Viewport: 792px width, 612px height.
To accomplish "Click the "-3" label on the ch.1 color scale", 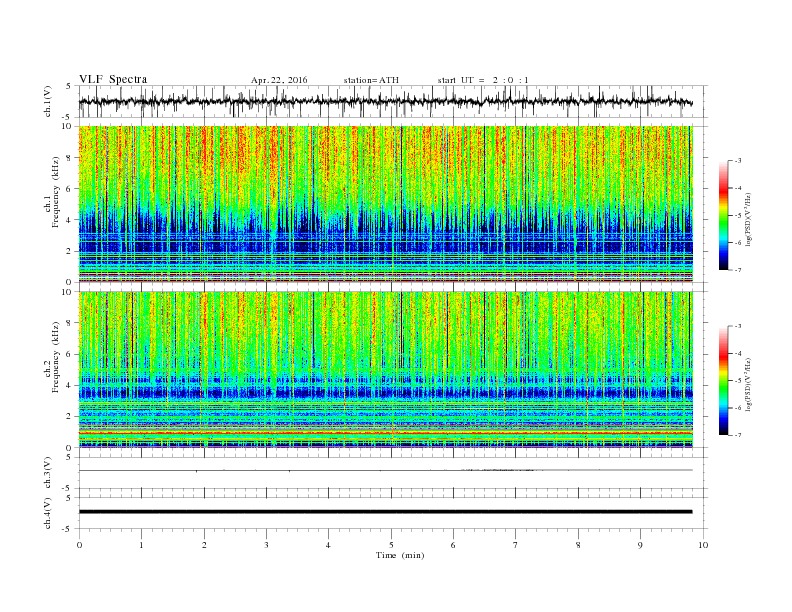I will pyautogui.click(x=738, y=161).
